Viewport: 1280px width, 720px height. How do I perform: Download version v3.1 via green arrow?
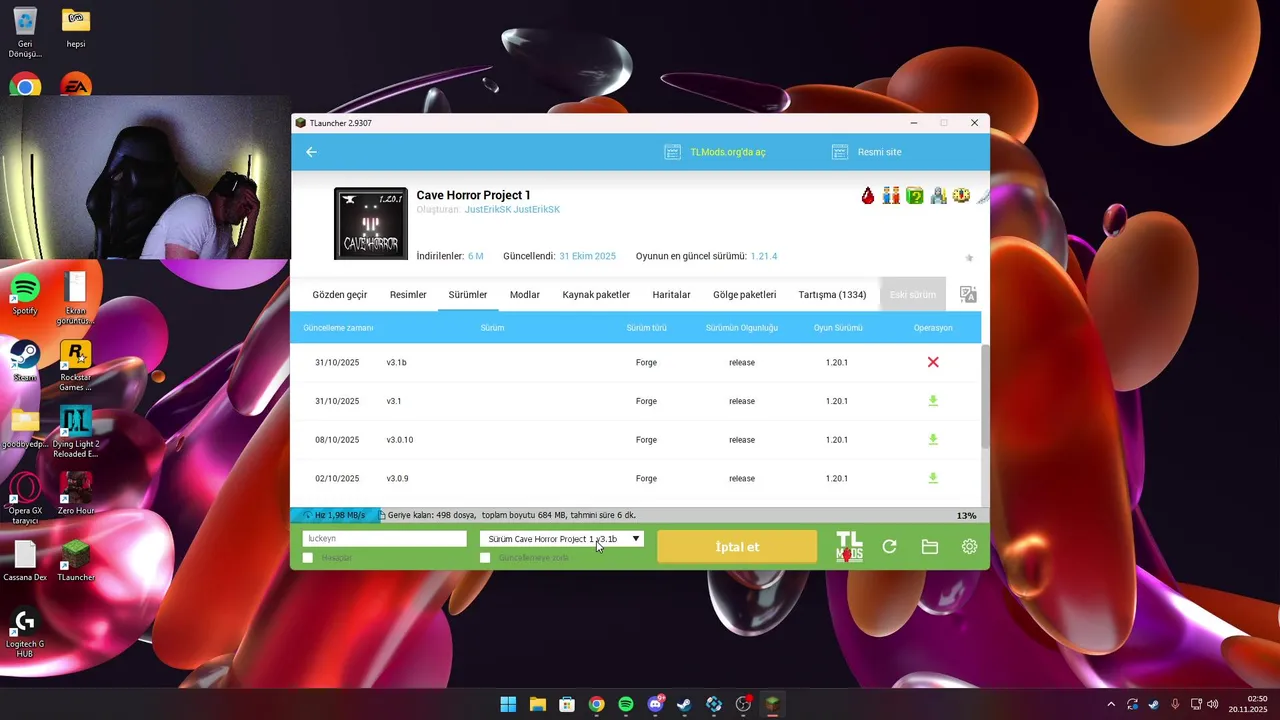933,401
